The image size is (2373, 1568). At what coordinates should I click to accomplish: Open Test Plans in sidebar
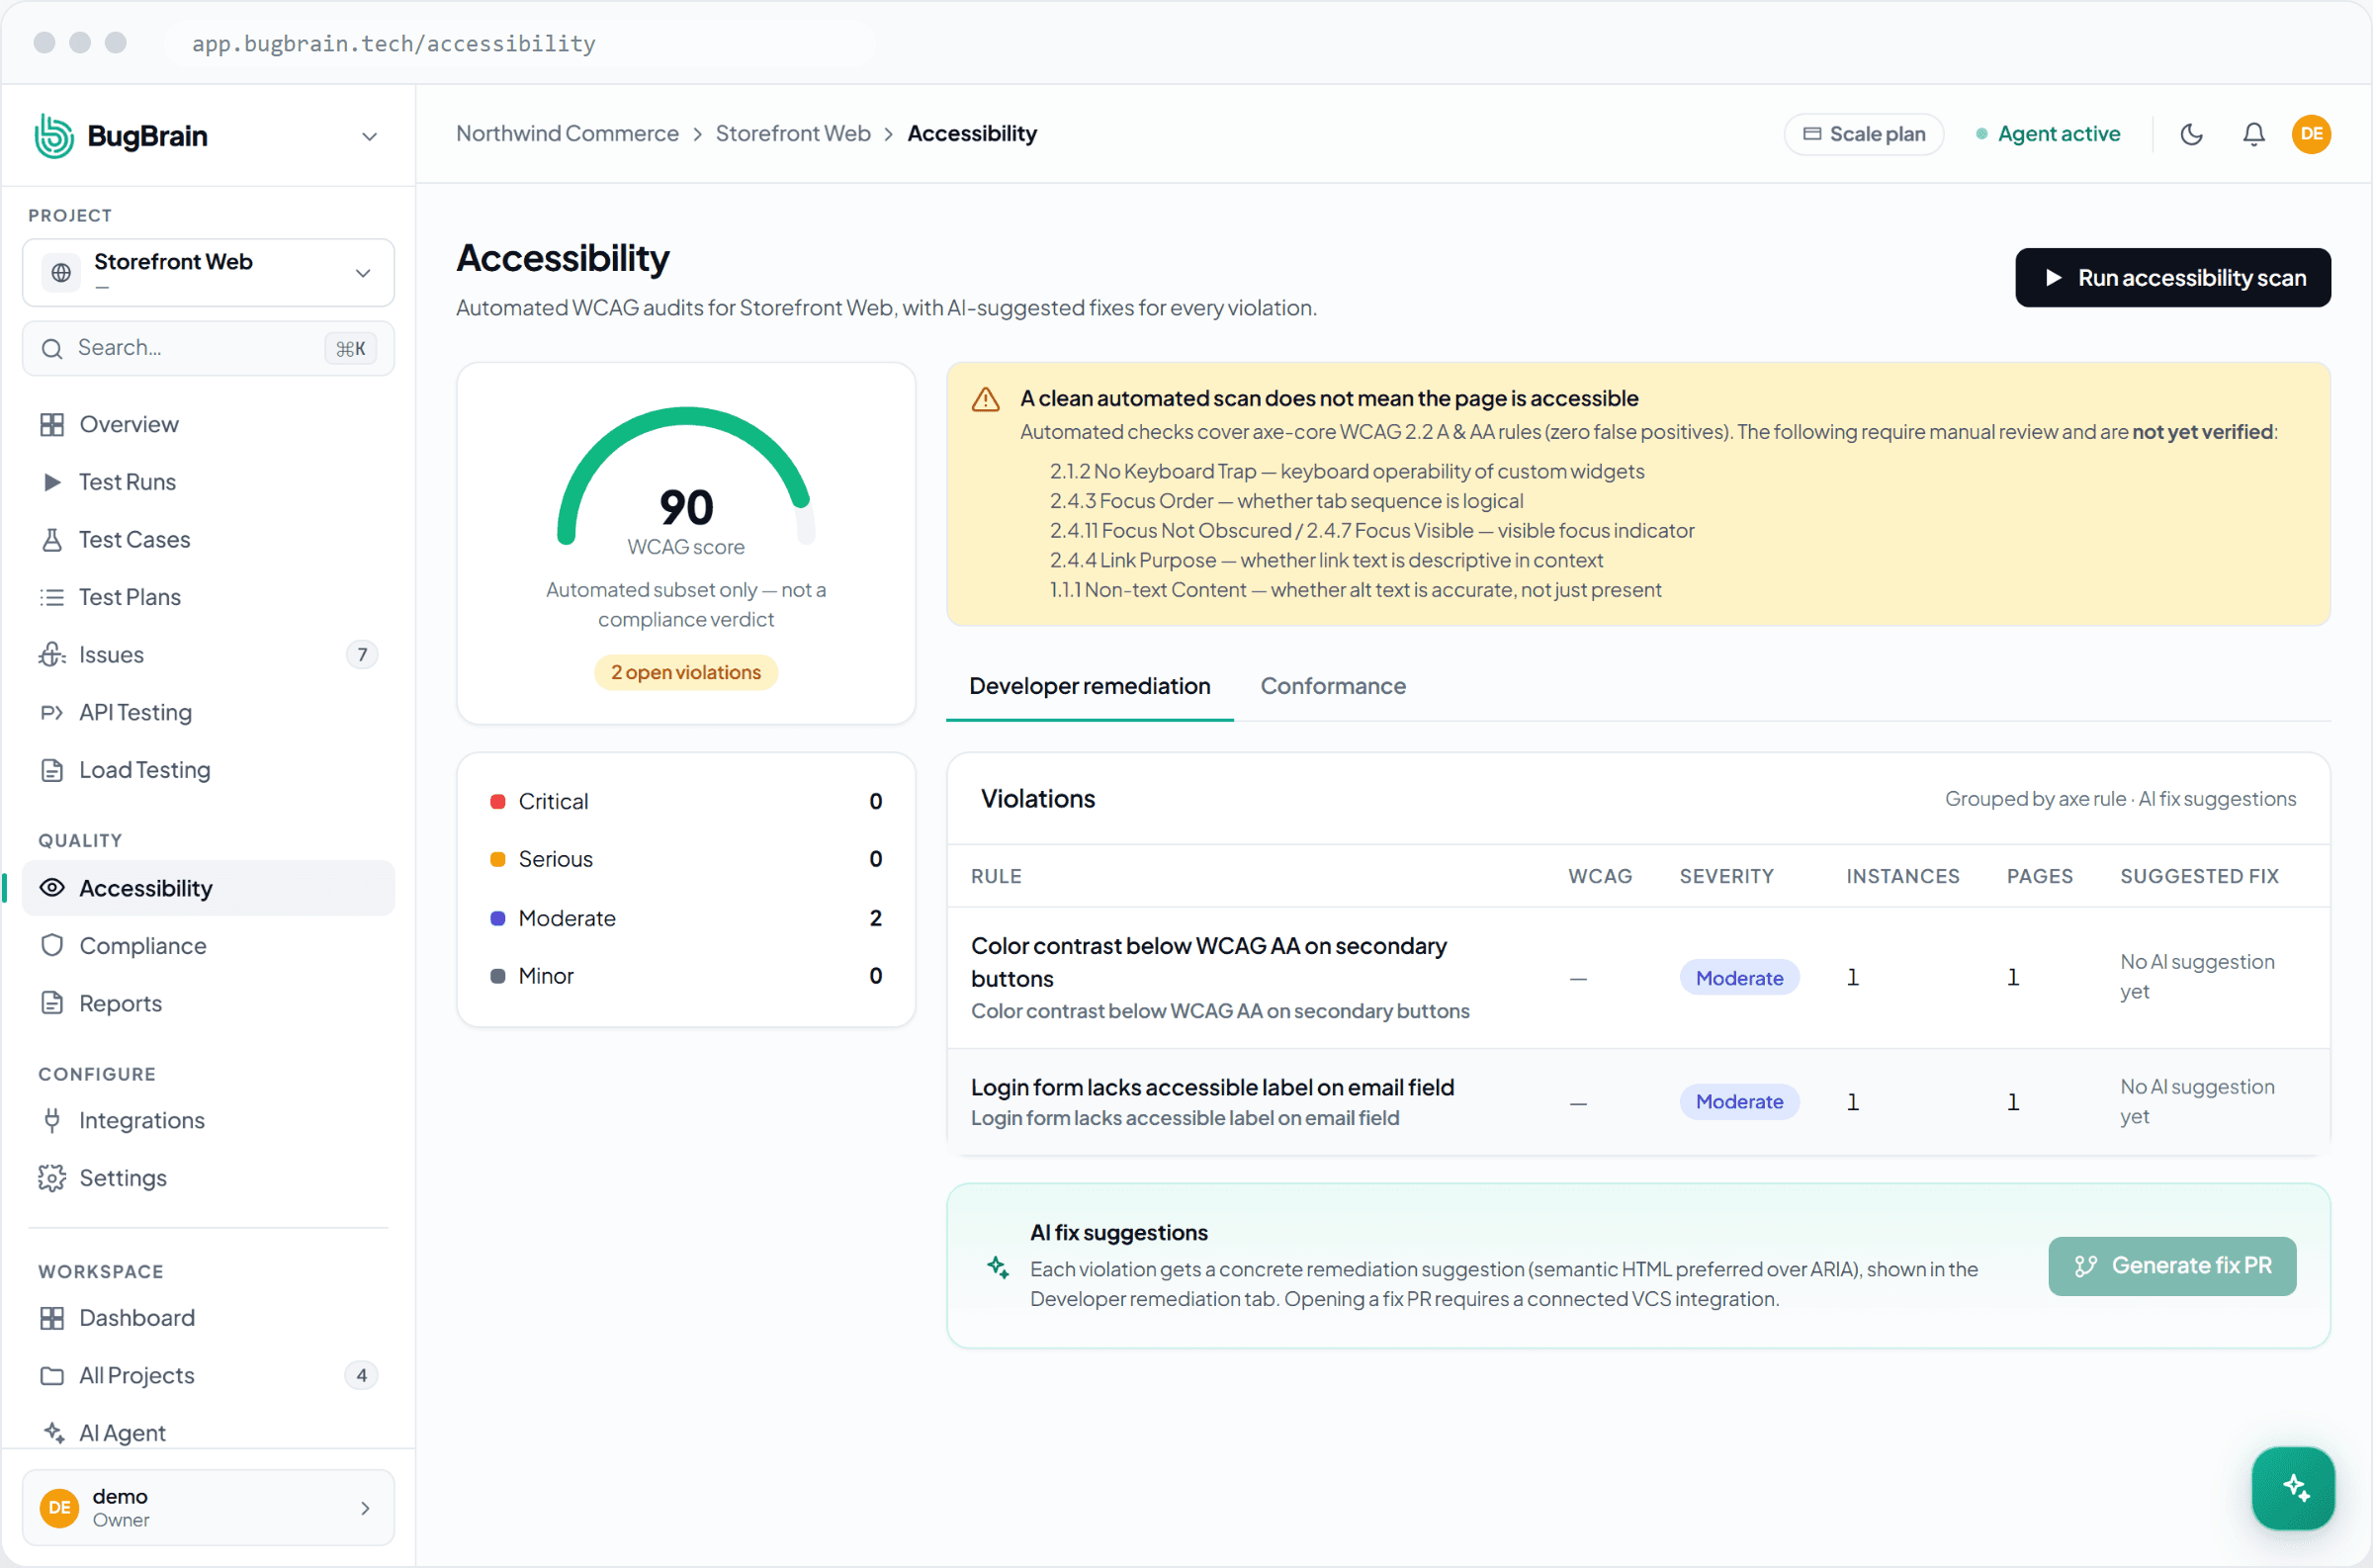pos(208,597)
